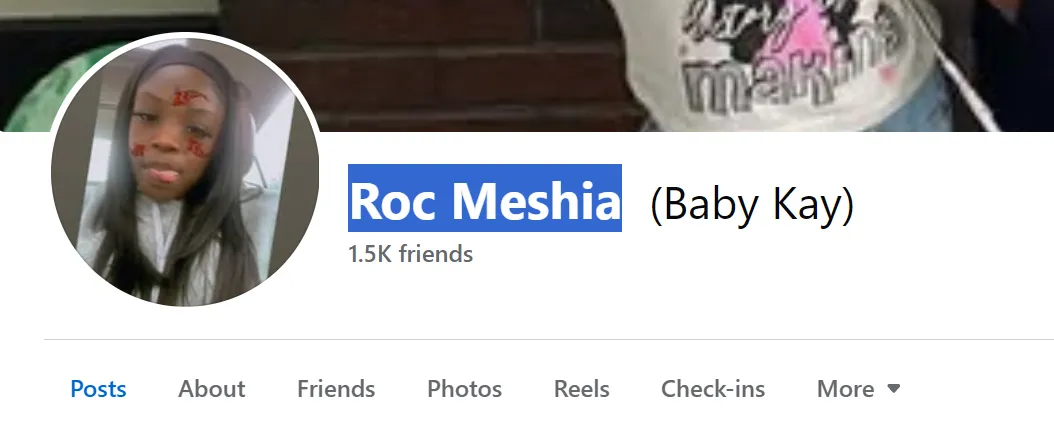Go to the Friends tab
Viewport: 1054px width, 424px height.
(x=336, y=388)
